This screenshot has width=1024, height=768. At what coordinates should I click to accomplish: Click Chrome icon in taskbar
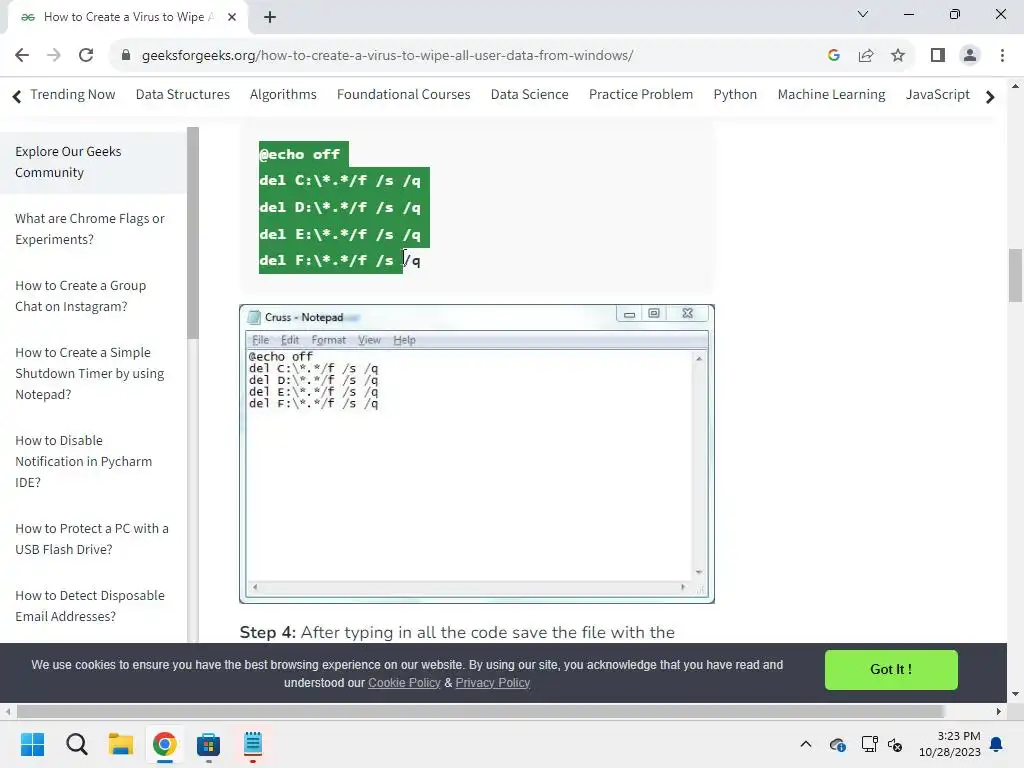[x=165, y=744]
